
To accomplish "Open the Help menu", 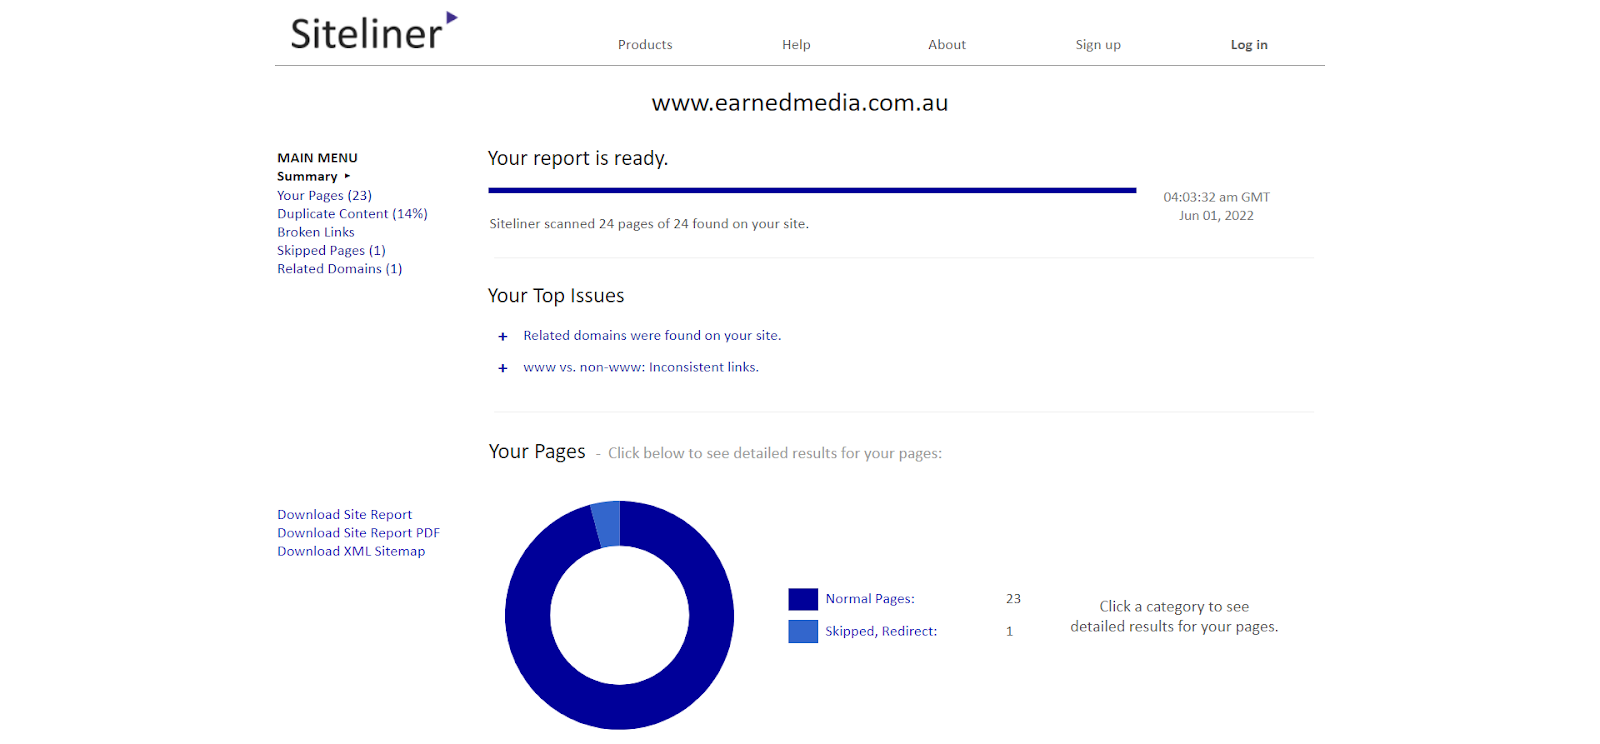I will (x=796, y=45).
